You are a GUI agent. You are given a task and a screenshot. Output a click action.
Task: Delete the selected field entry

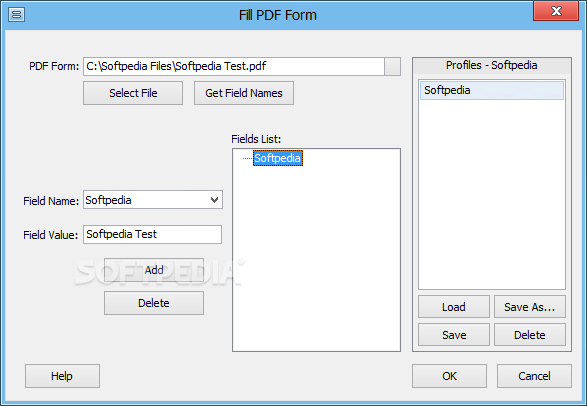[154, 303]
